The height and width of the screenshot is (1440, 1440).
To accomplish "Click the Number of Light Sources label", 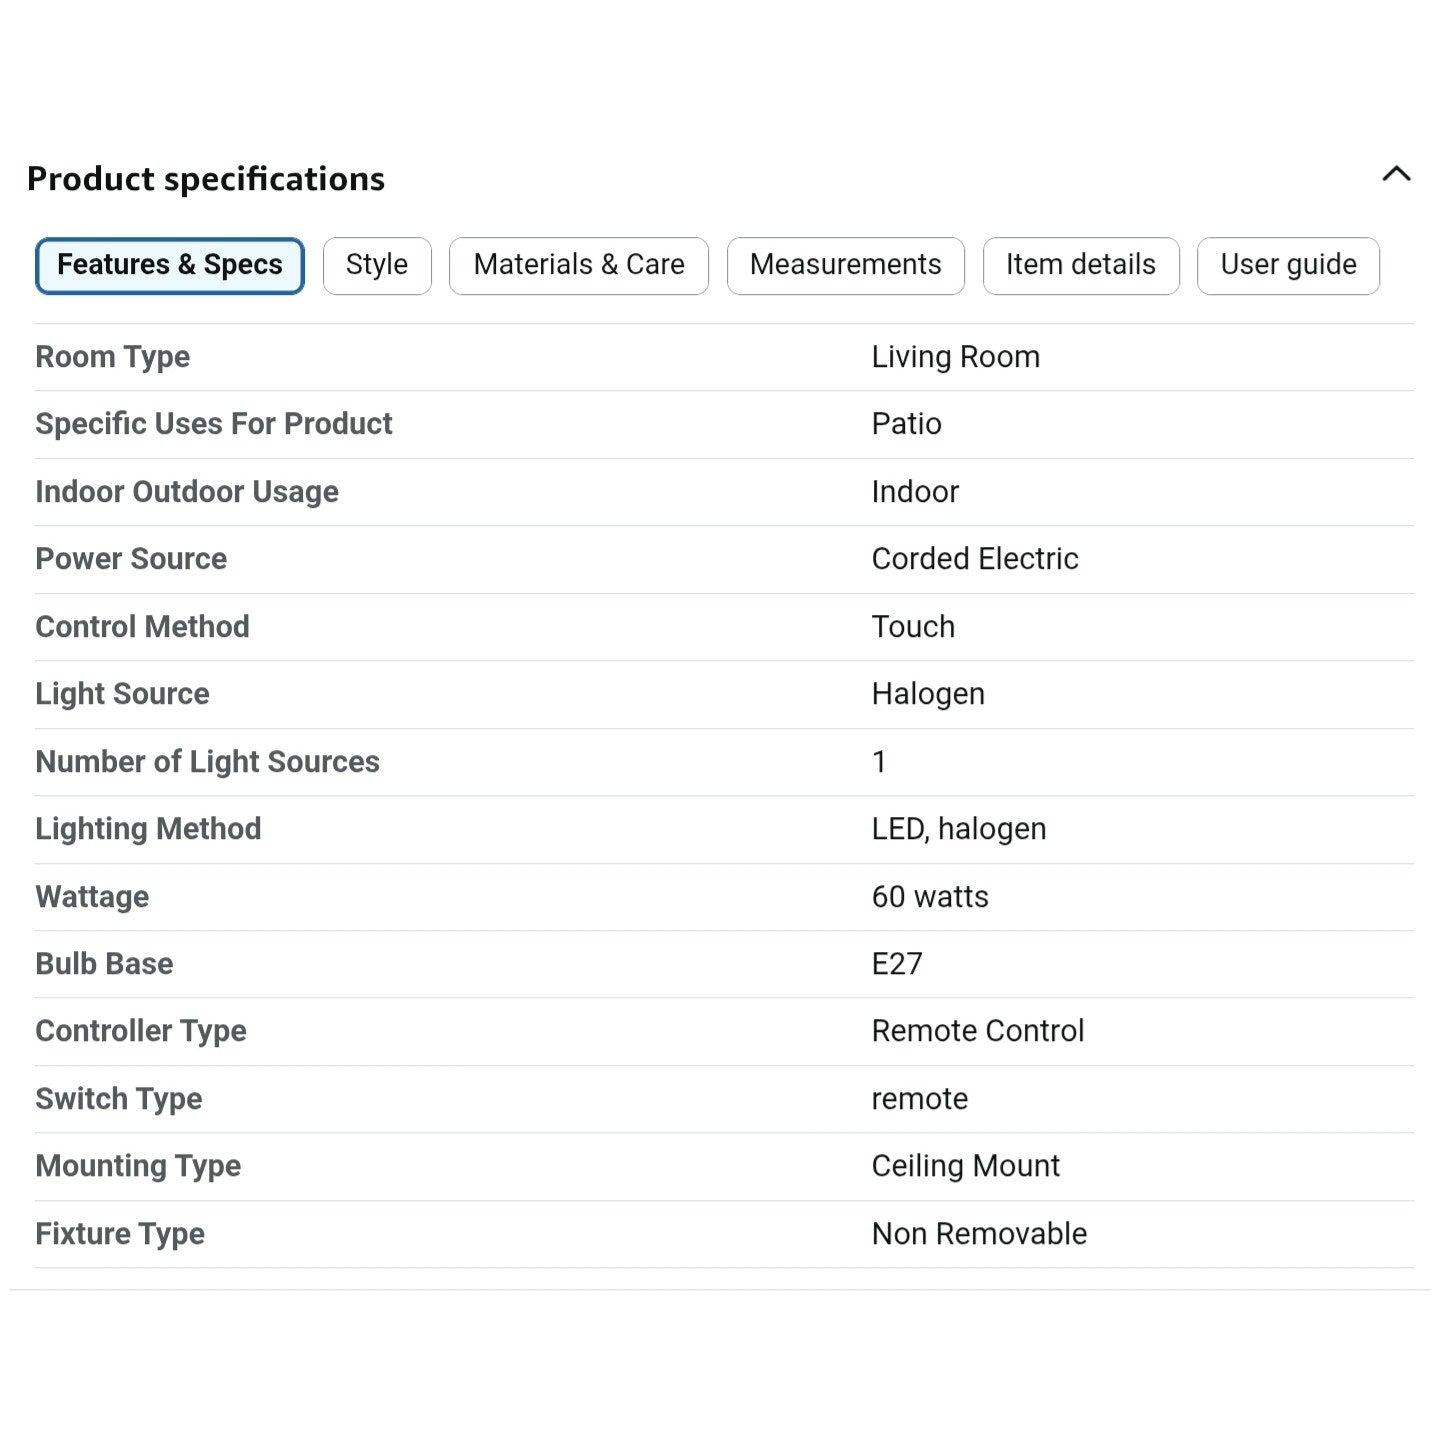I will pyautogui.click(x=208, y=762).
